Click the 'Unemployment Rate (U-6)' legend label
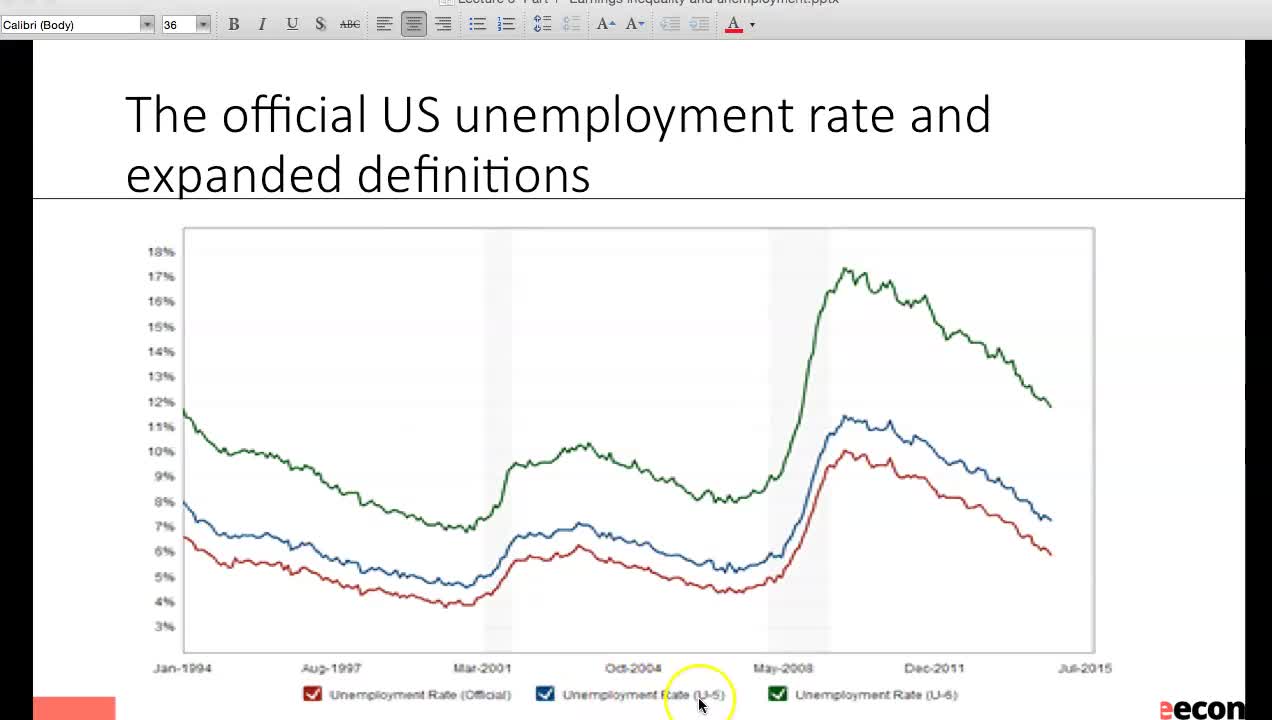Screen dimensions: 1272x720 coord(876,695)
